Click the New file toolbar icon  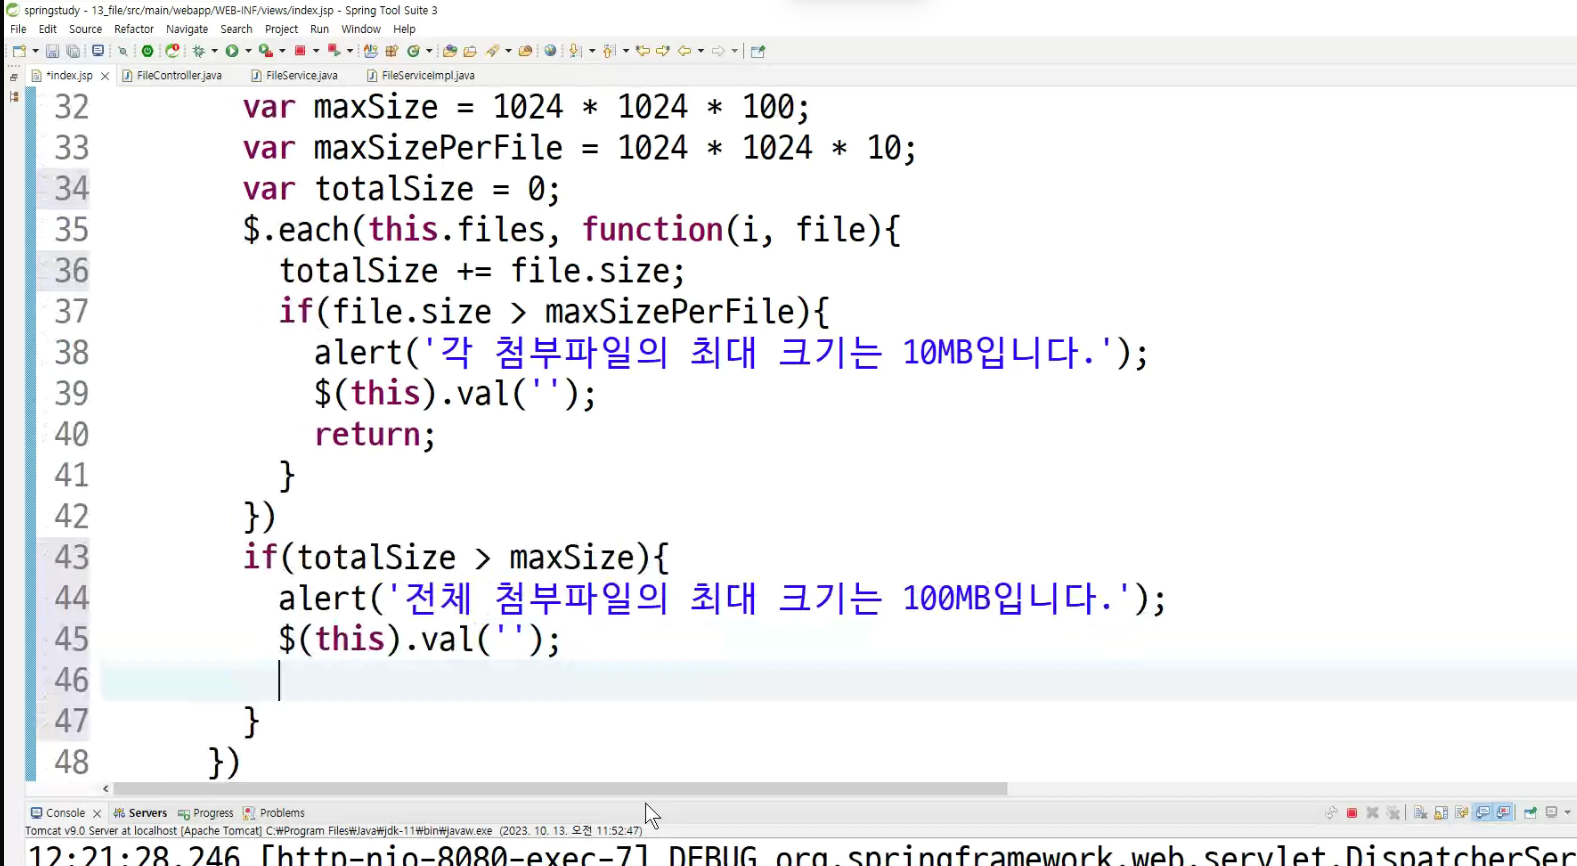19,51
